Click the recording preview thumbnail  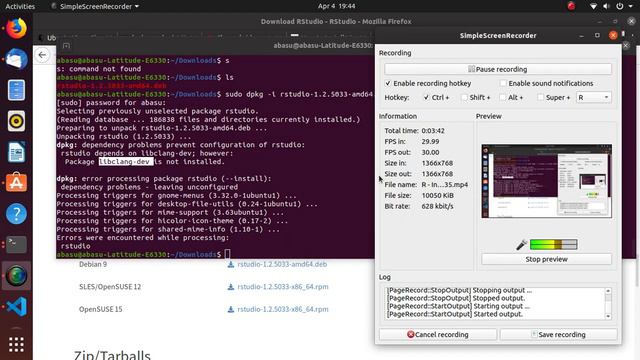point(547,181)
